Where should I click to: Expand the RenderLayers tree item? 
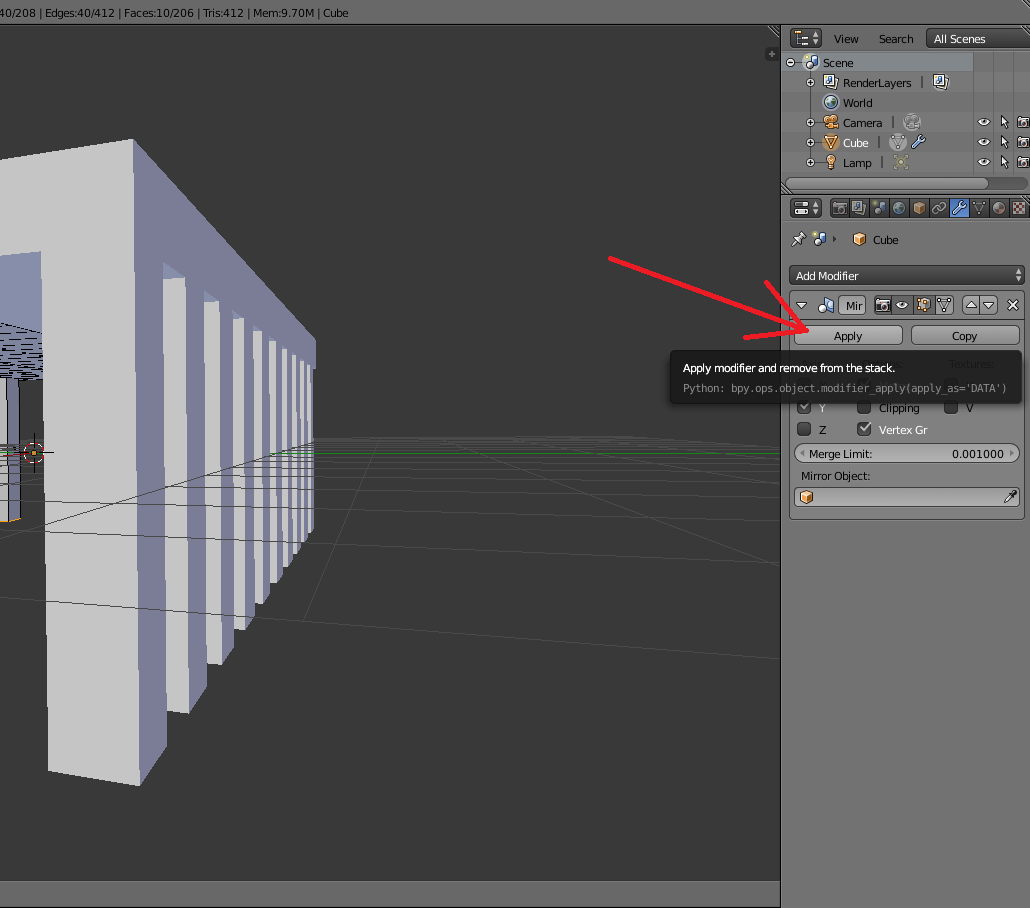[811, 83]
